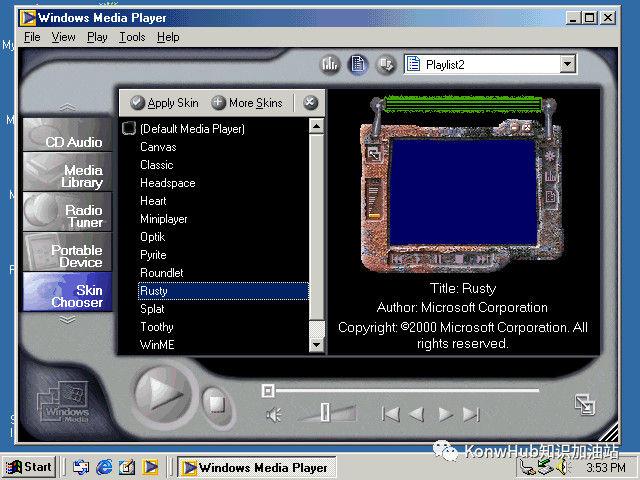640x480 pixels.
Task: Click the More Skins button
Action: tap(247, 103)
